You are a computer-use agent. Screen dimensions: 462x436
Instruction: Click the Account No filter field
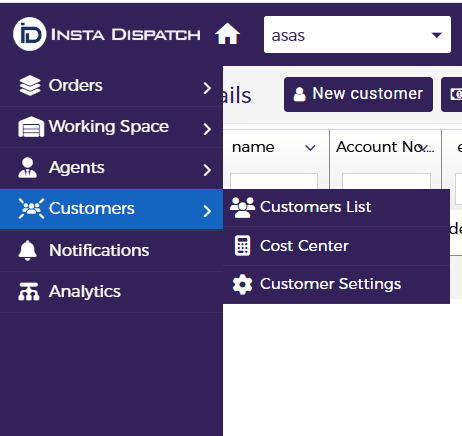386,181
